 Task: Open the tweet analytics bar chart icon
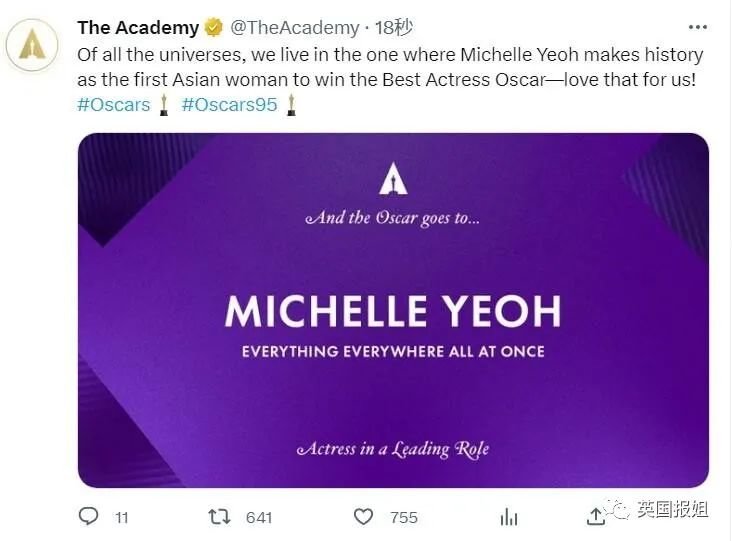pyautogui.click(x=509, y=516)
